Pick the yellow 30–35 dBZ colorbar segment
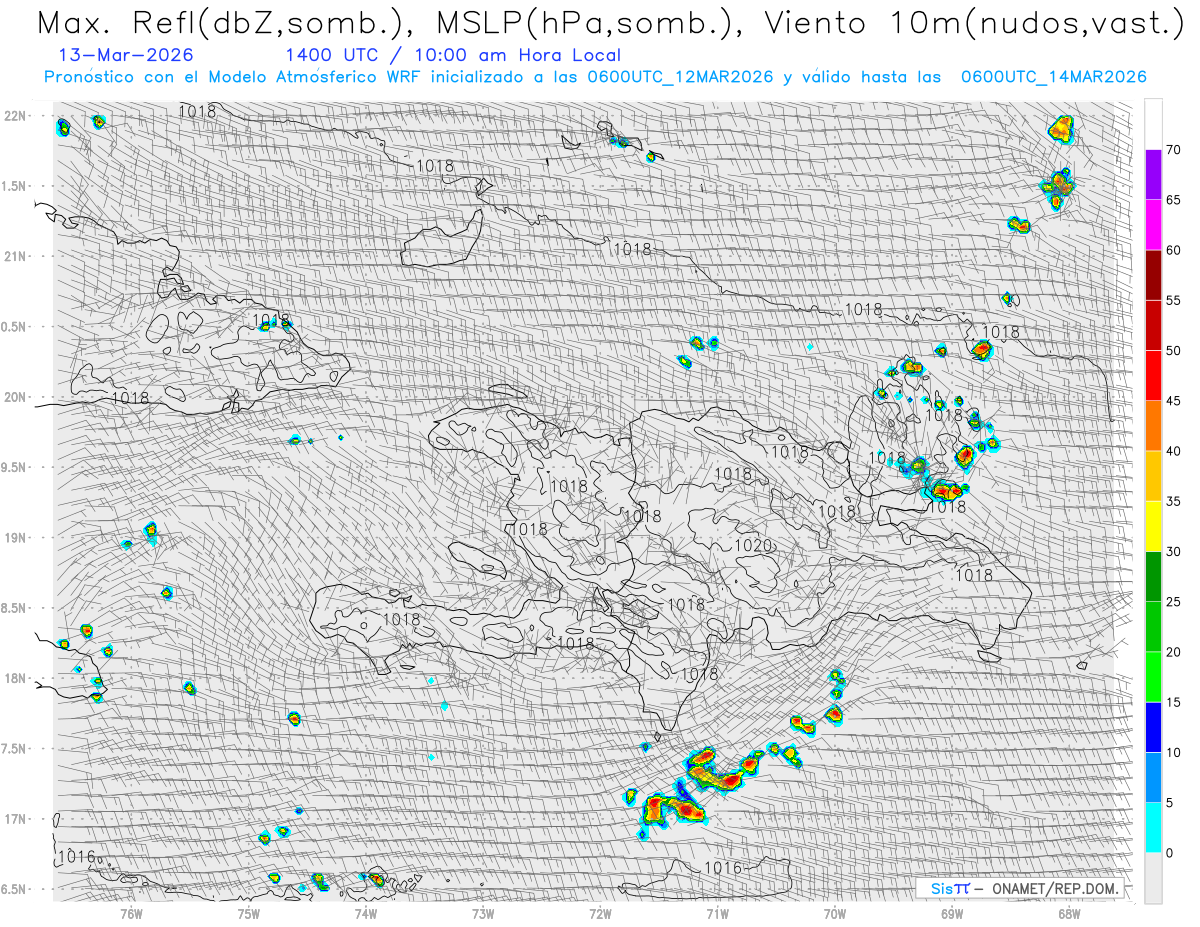1200x927 pixels. tap(1153, 526)
